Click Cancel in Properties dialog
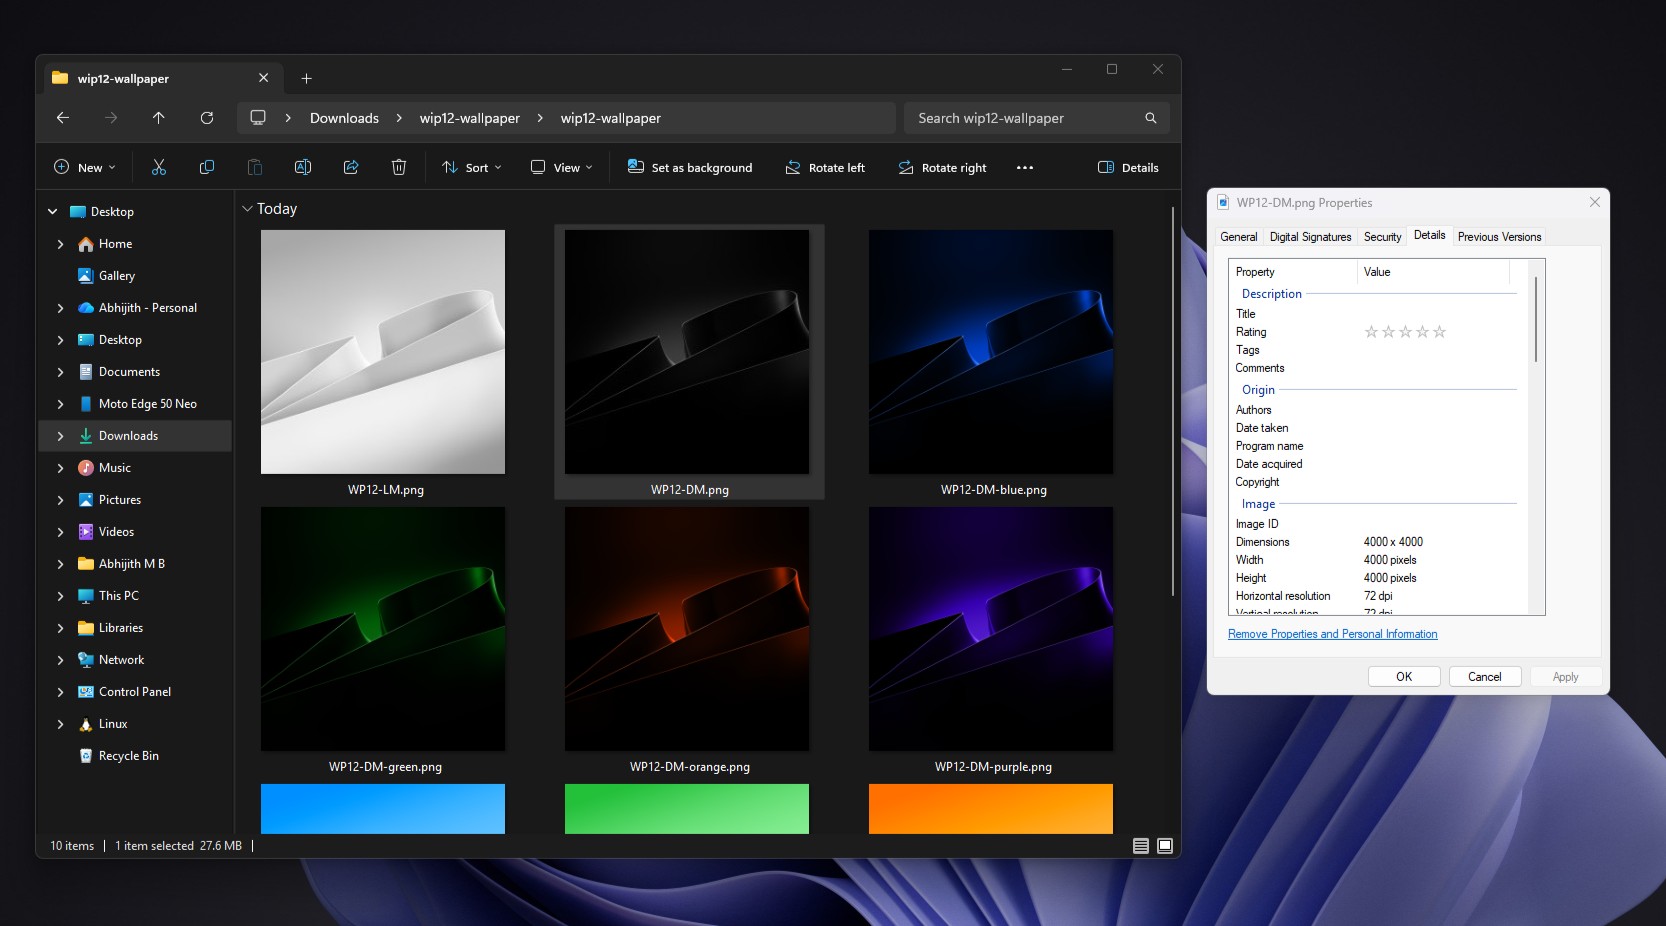1666x926 pixels. point(1485,677)
